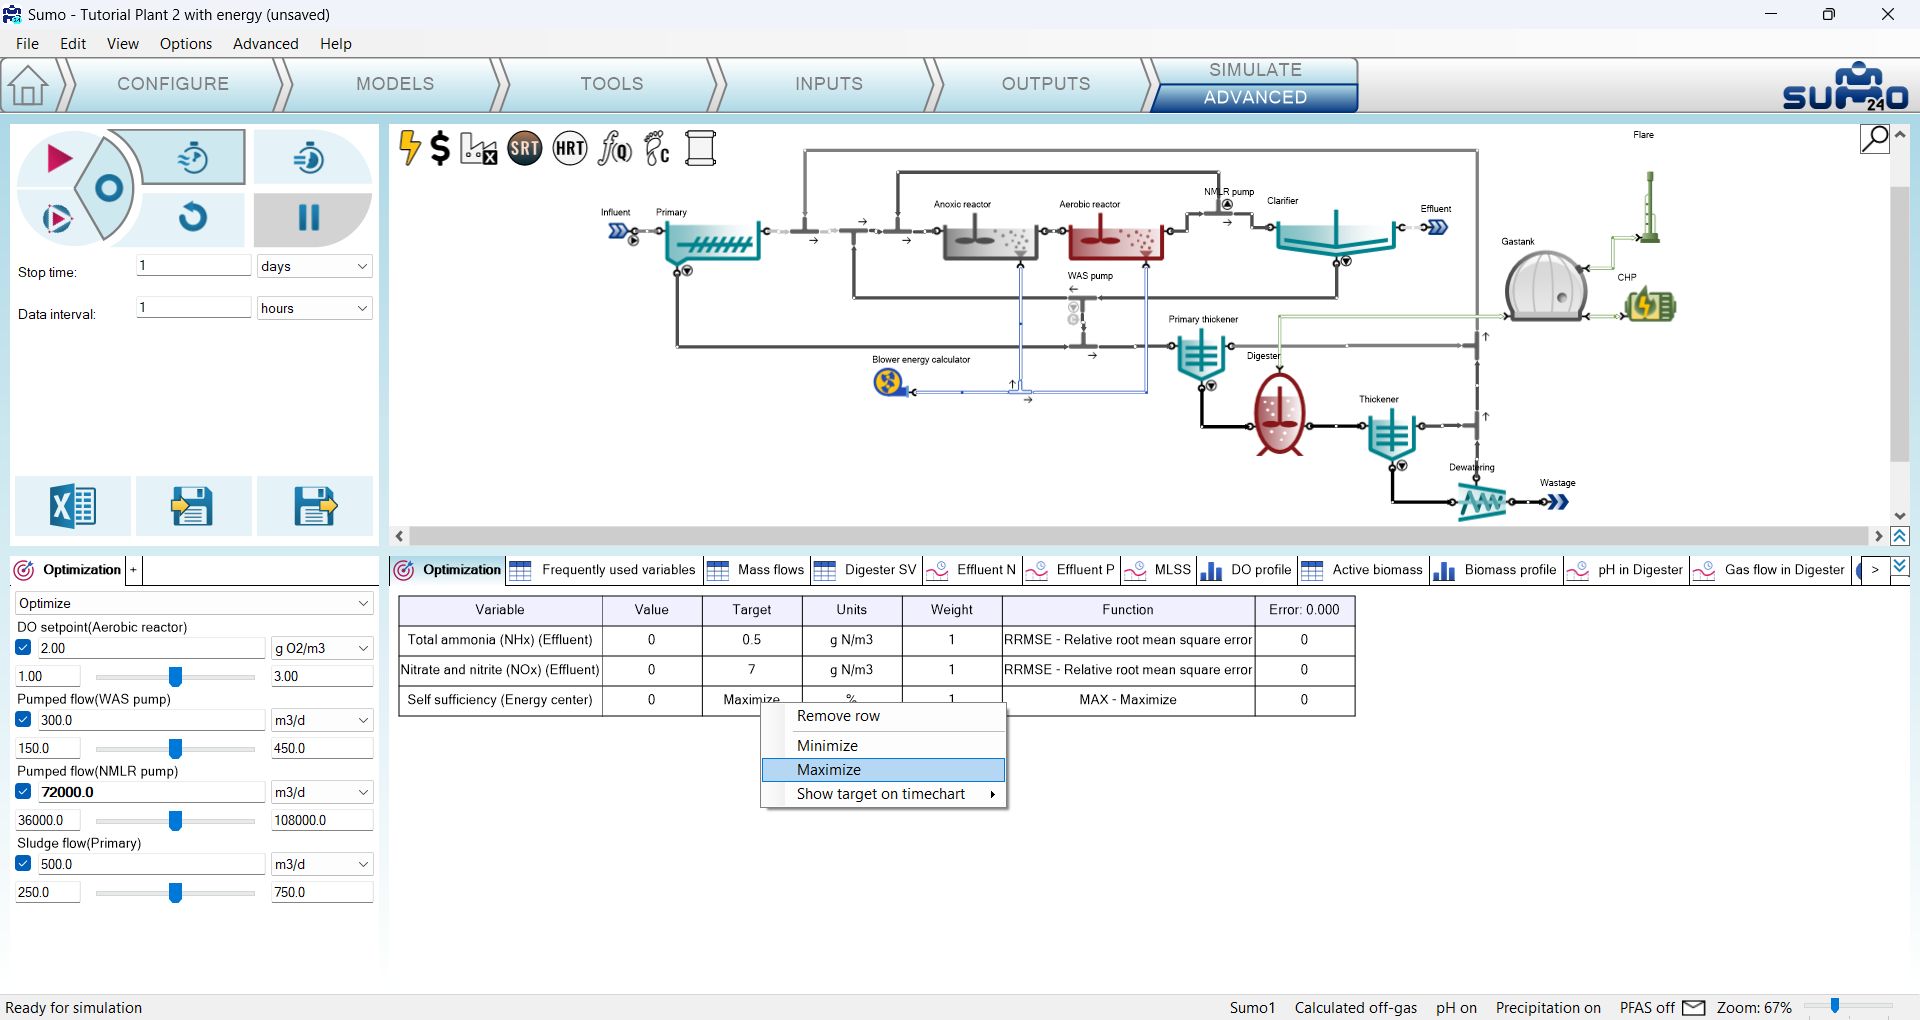The width and height of the screenshot is (1920, 1020).
Task: Open the f(Q) flow function tool
Action: click(x=615, y=149)
